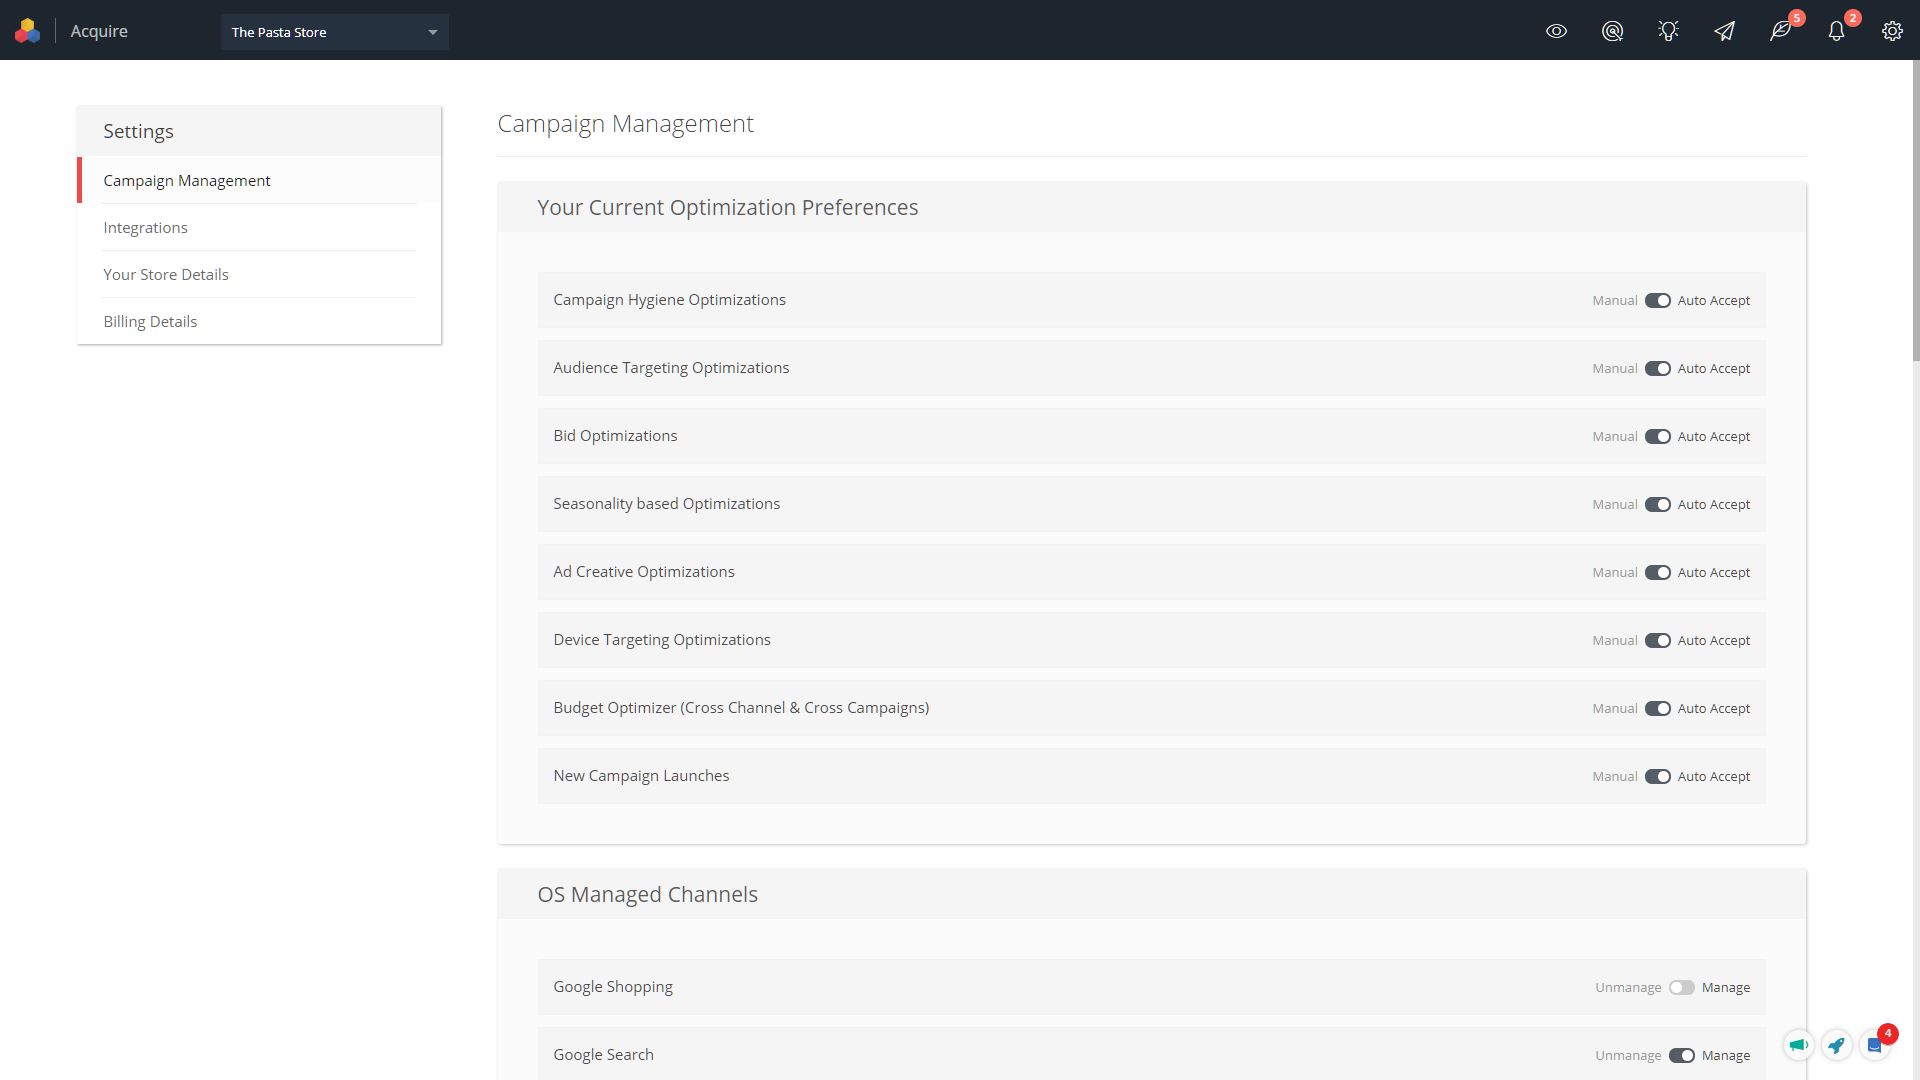Open The Pasta Store dropdown
The width and height of the screenshot is (1920, 1080).
(x=335, y=32)
